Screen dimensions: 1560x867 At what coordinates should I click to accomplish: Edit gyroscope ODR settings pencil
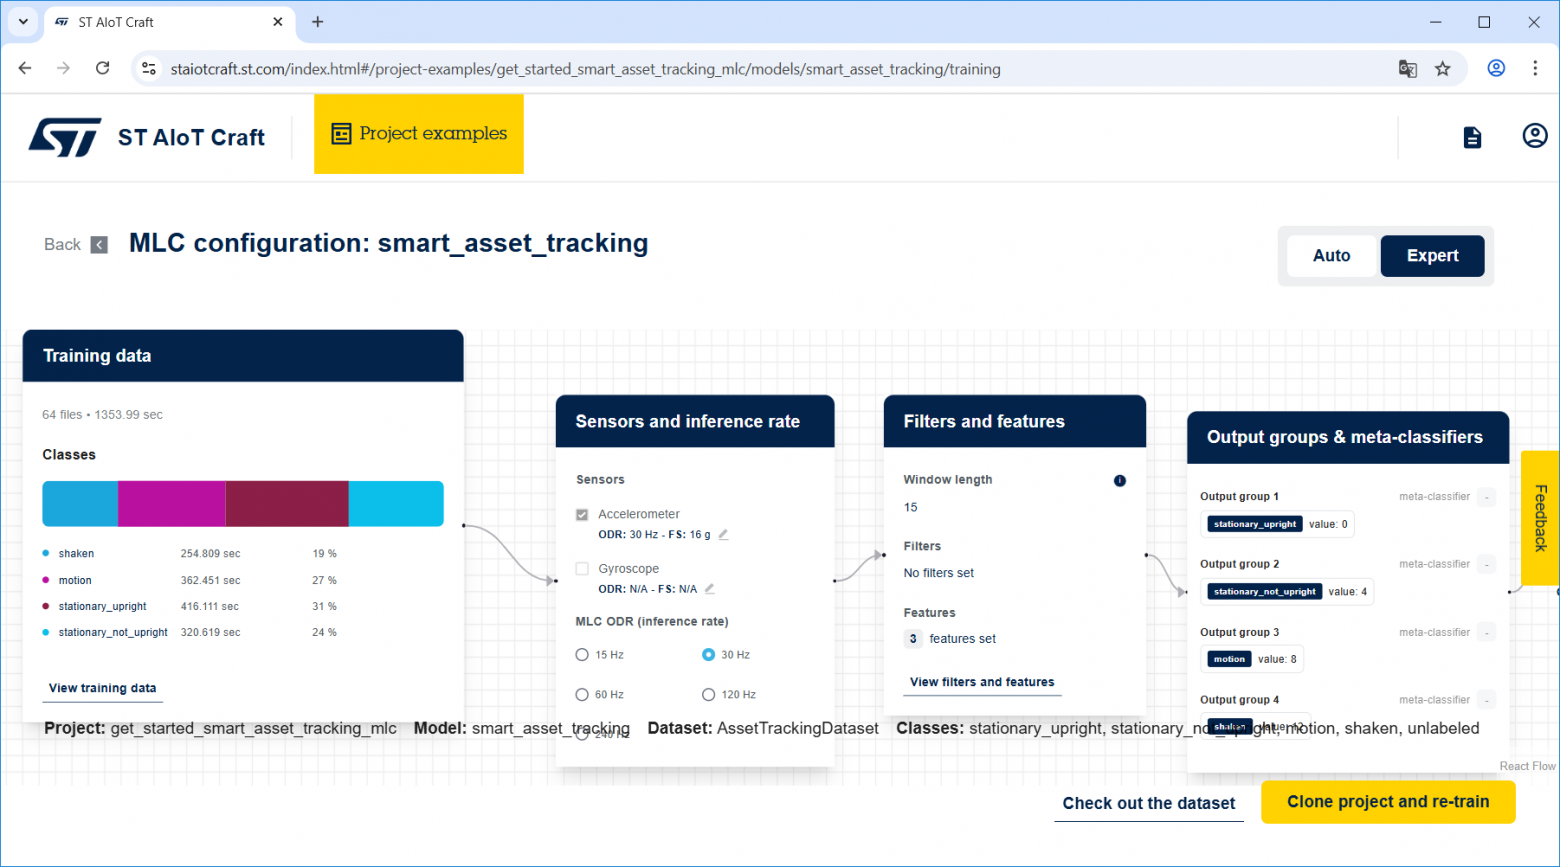pos(710,589)
